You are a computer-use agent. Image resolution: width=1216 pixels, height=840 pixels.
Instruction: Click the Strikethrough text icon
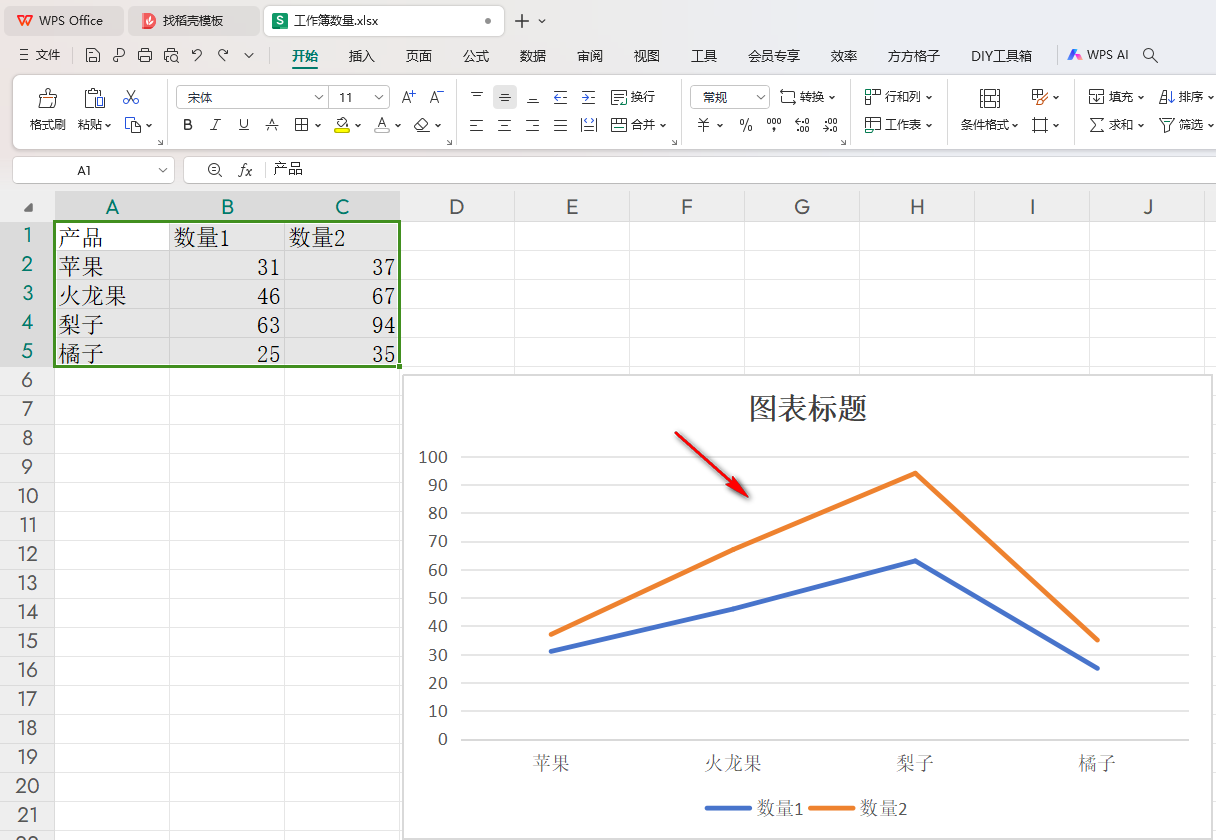272,125
